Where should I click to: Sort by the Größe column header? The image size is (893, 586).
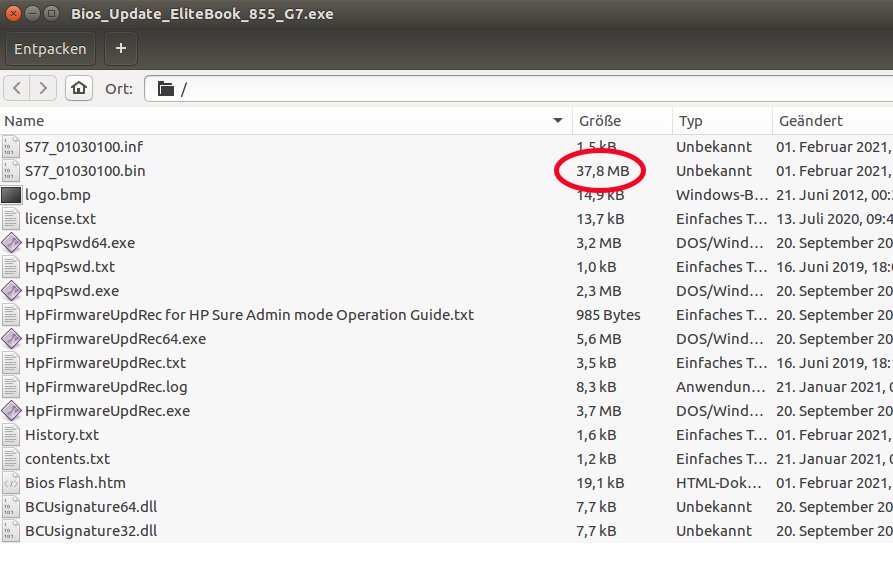point(622,121)
